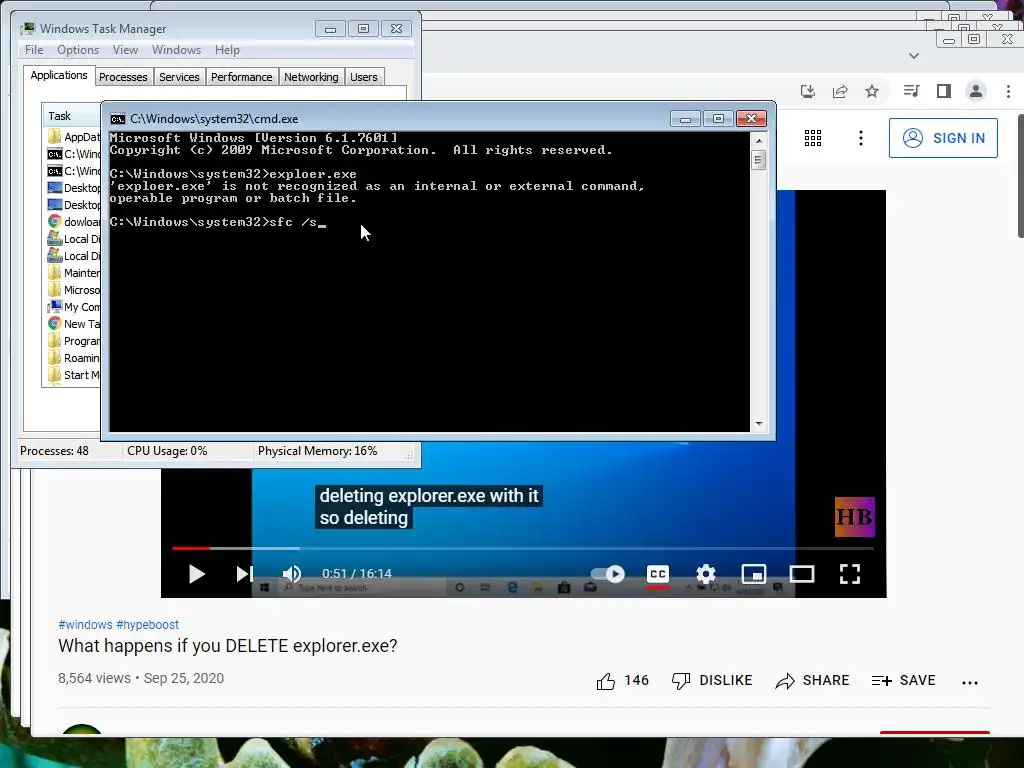Click cmd window scroll down arrow
This screenshot has width=1024, height=768.
pos(759,424)
